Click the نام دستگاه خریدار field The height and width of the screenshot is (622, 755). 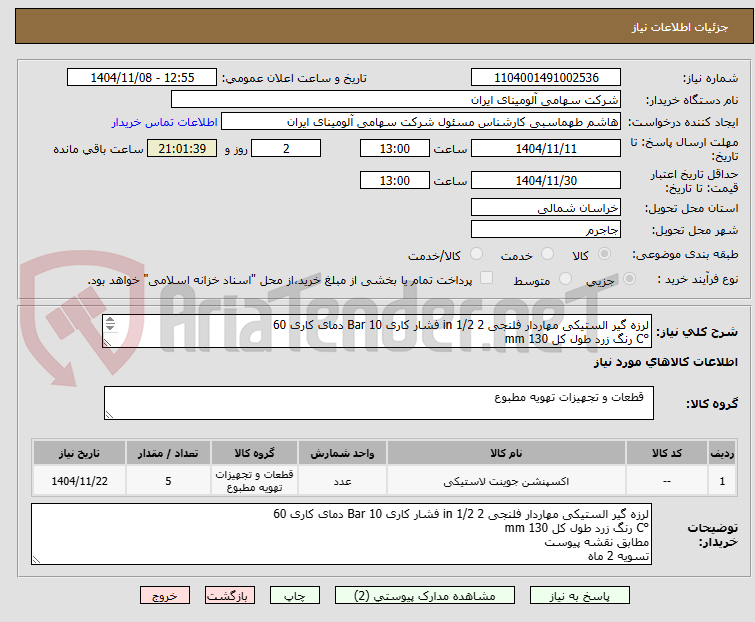(396, 100)
